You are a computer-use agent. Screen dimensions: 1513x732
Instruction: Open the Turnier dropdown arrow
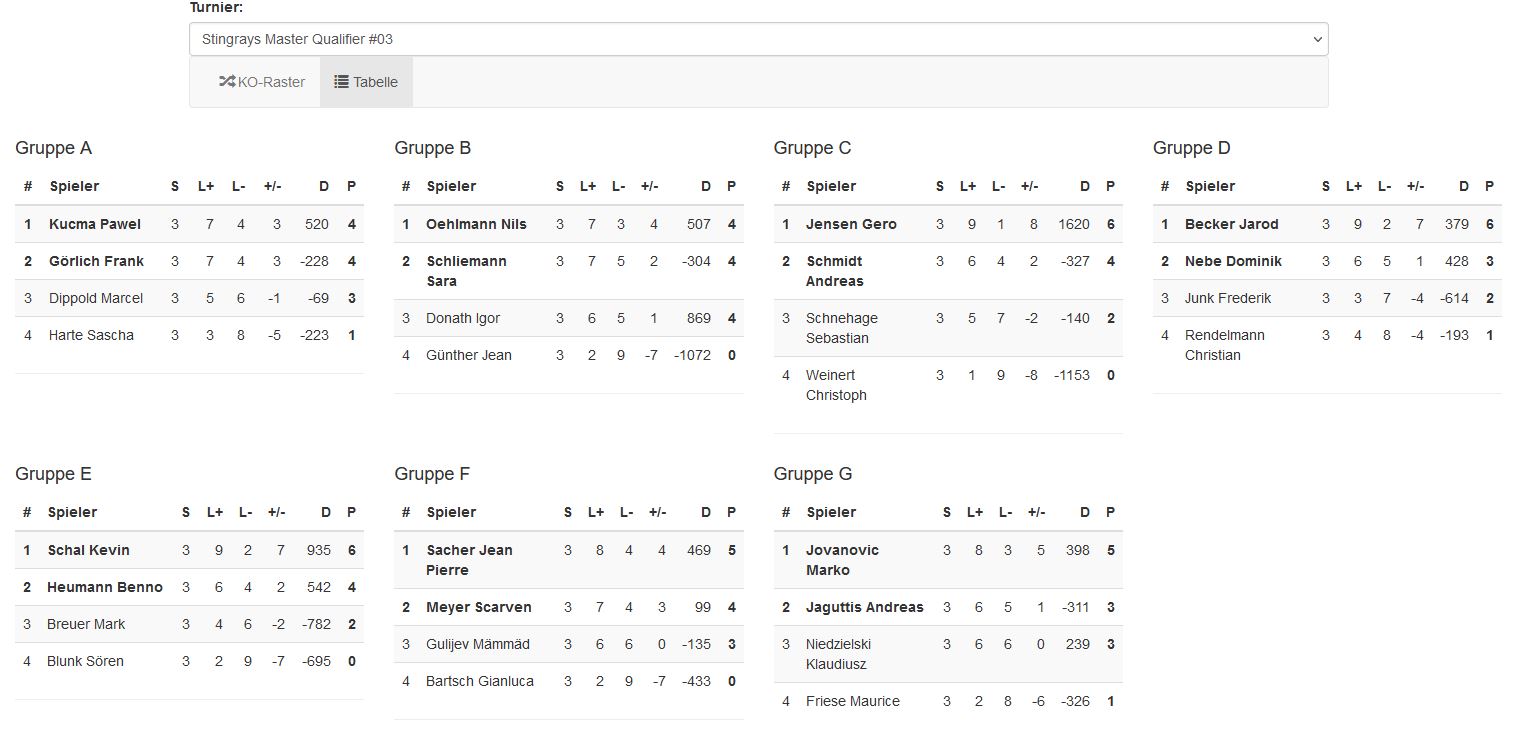pos(1316,40)
